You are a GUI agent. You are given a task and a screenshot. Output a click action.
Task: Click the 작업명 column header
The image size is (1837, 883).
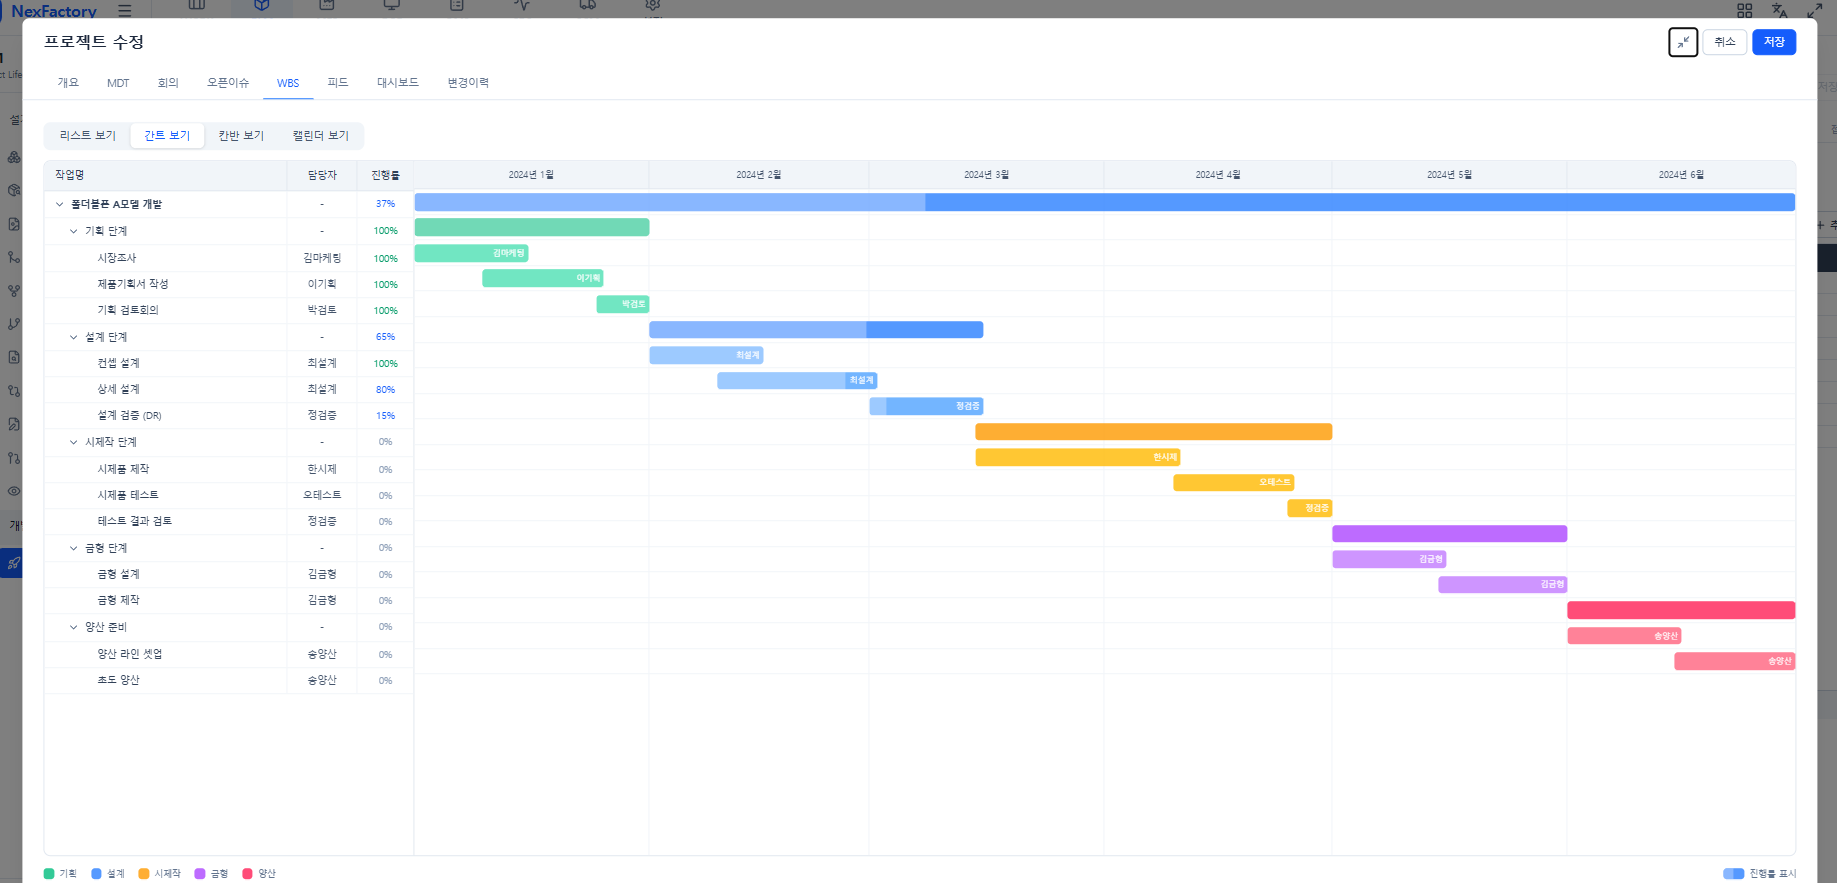(166, 175)
